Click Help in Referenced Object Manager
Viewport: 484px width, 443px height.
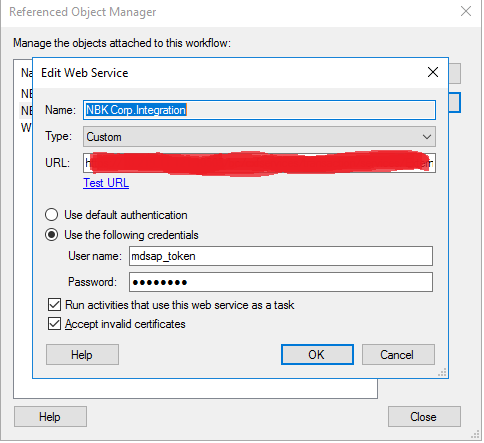[50, 417]
